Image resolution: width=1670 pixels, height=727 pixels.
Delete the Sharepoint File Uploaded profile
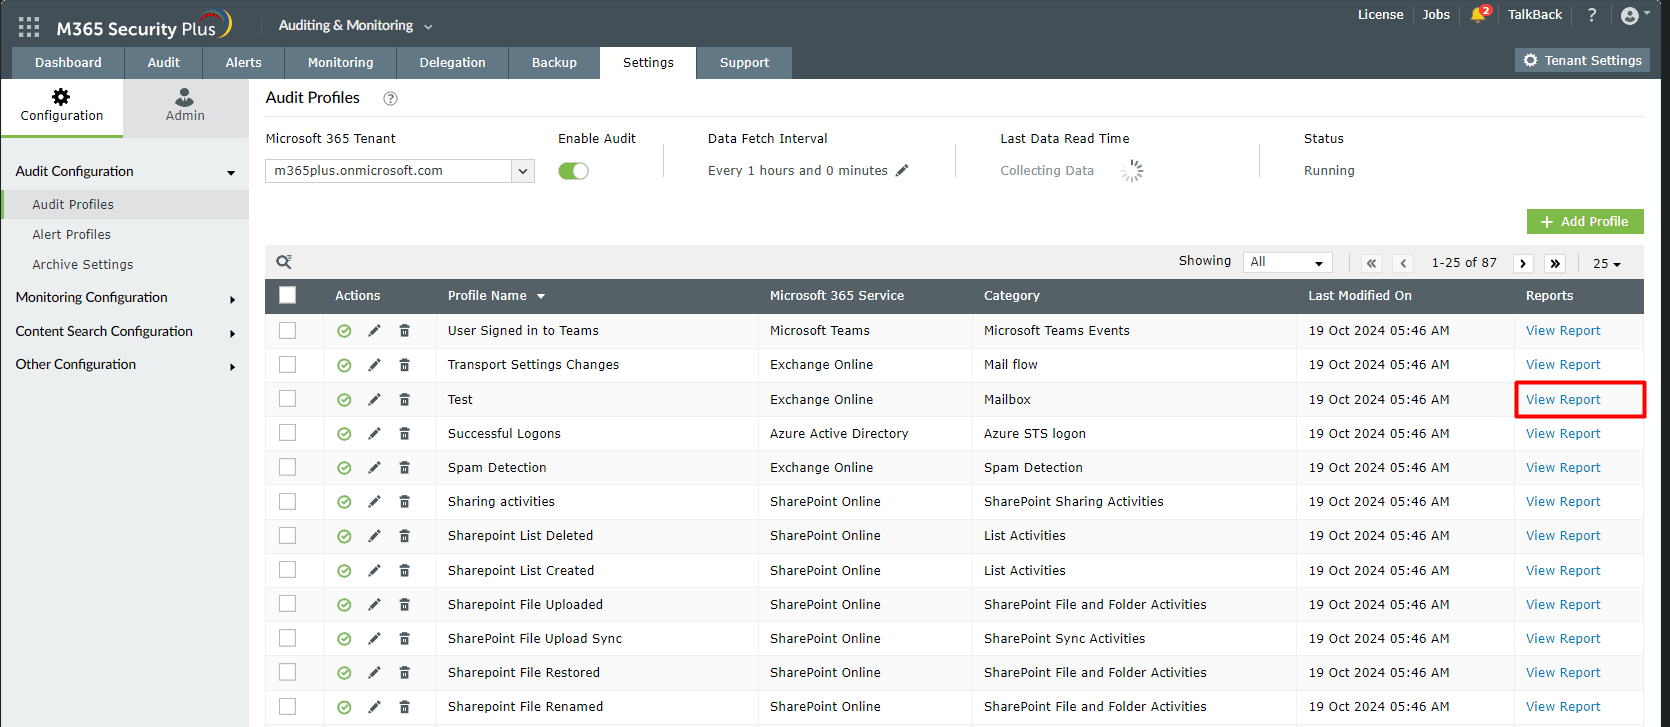405,604
